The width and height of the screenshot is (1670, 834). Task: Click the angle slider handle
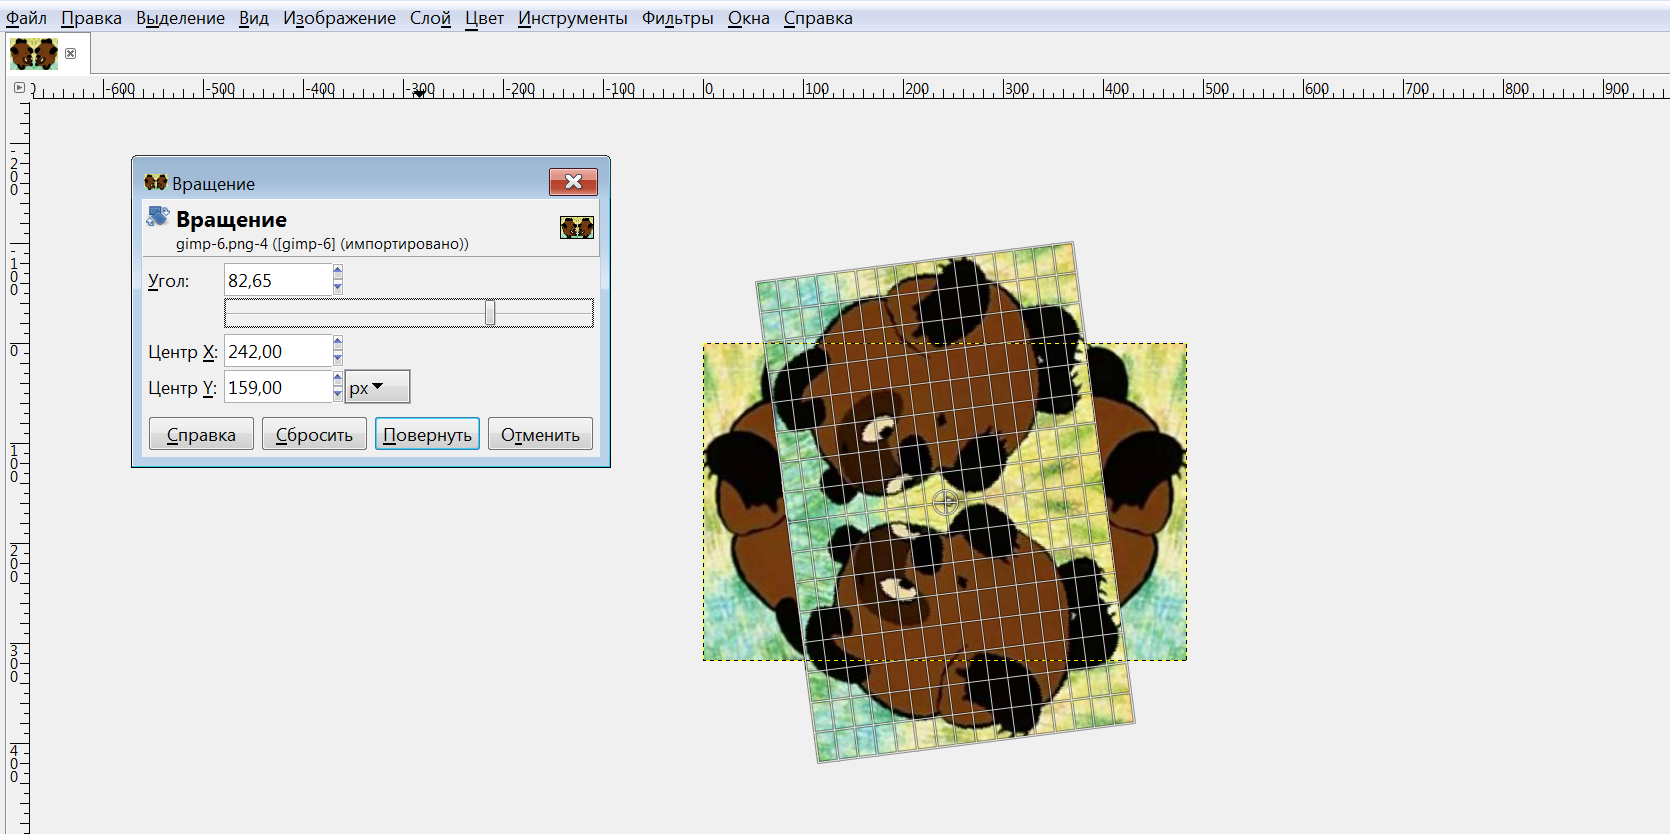490,313
